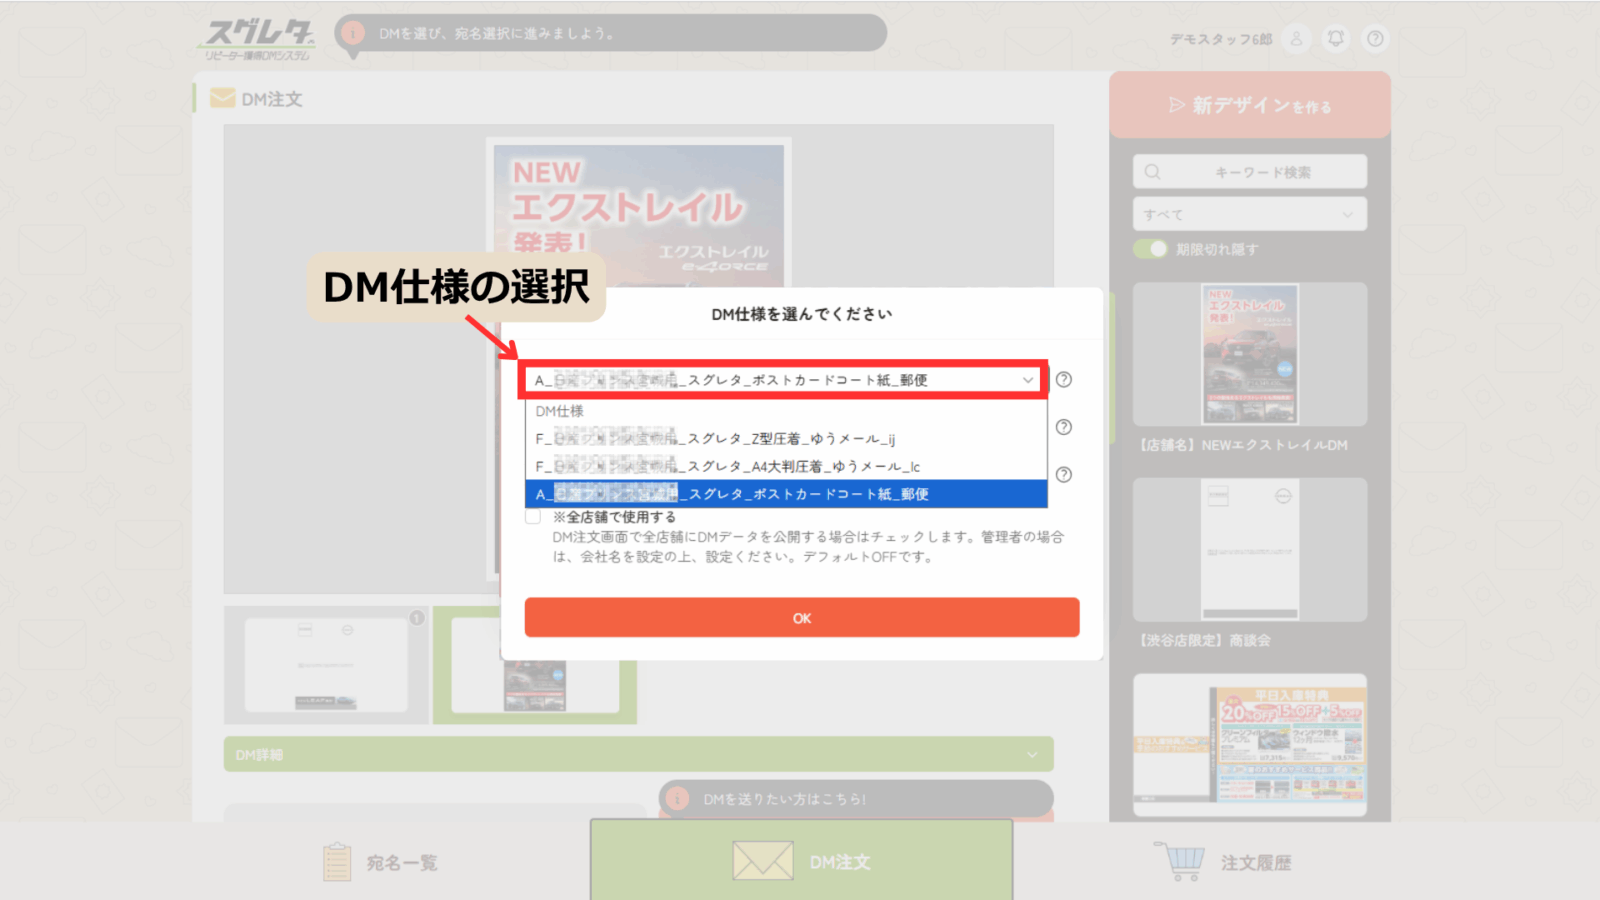Click the second help icon in dialog
Screen dimensions: 1600x900
coord(1064,427)
